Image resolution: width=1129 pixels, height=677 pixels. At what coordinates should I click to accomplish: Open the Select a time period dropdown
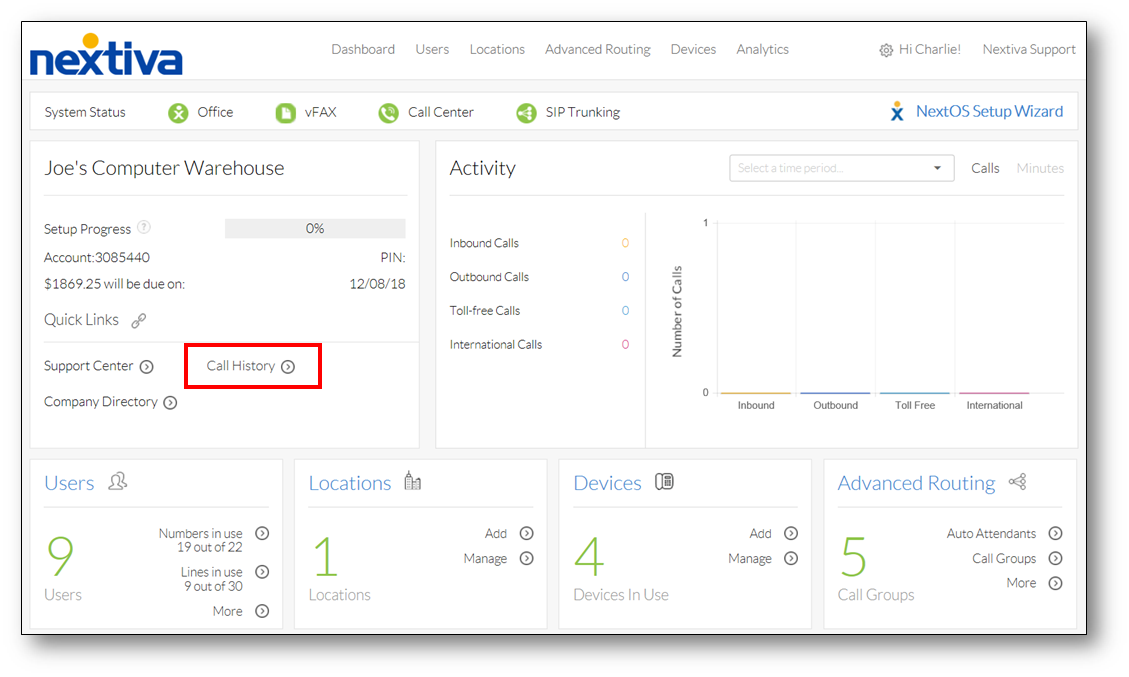(x=841, y=167)
